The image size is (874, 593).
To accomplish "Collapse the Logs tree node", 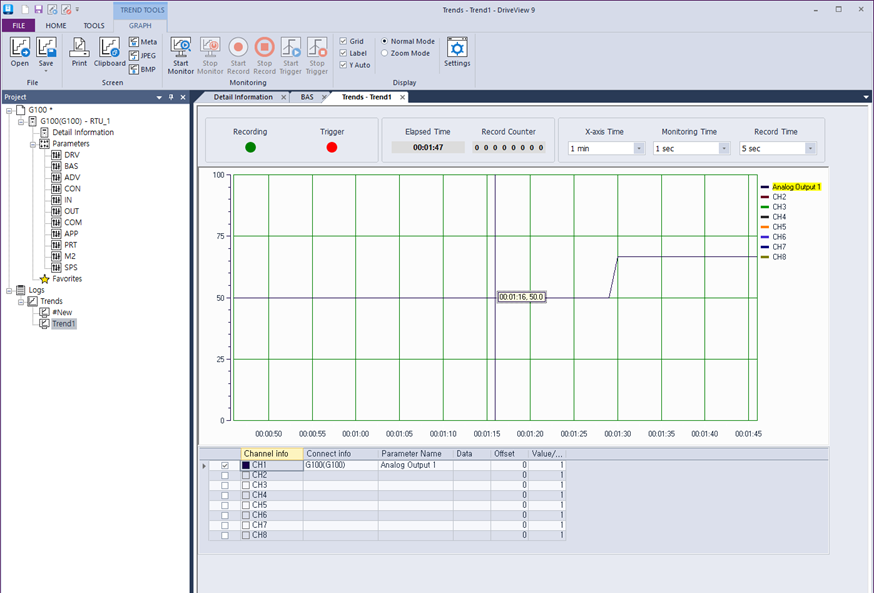I will pyautogui.click(x=9, y=290).
